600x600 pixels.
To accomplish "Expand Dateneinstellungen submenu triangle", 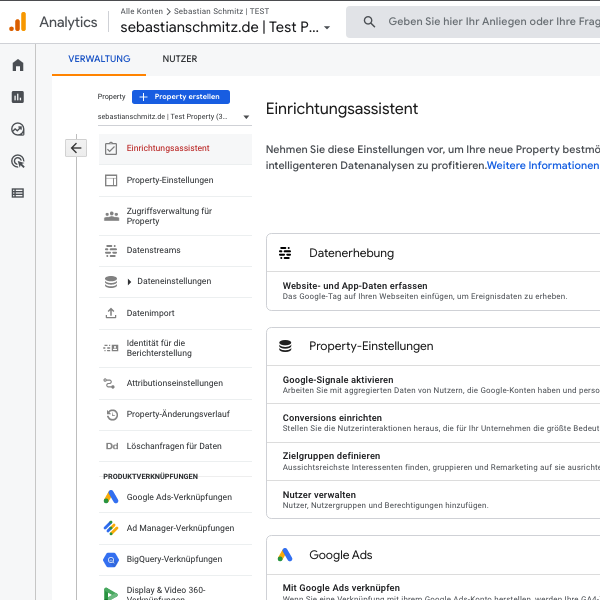I will tap(129, 282).
